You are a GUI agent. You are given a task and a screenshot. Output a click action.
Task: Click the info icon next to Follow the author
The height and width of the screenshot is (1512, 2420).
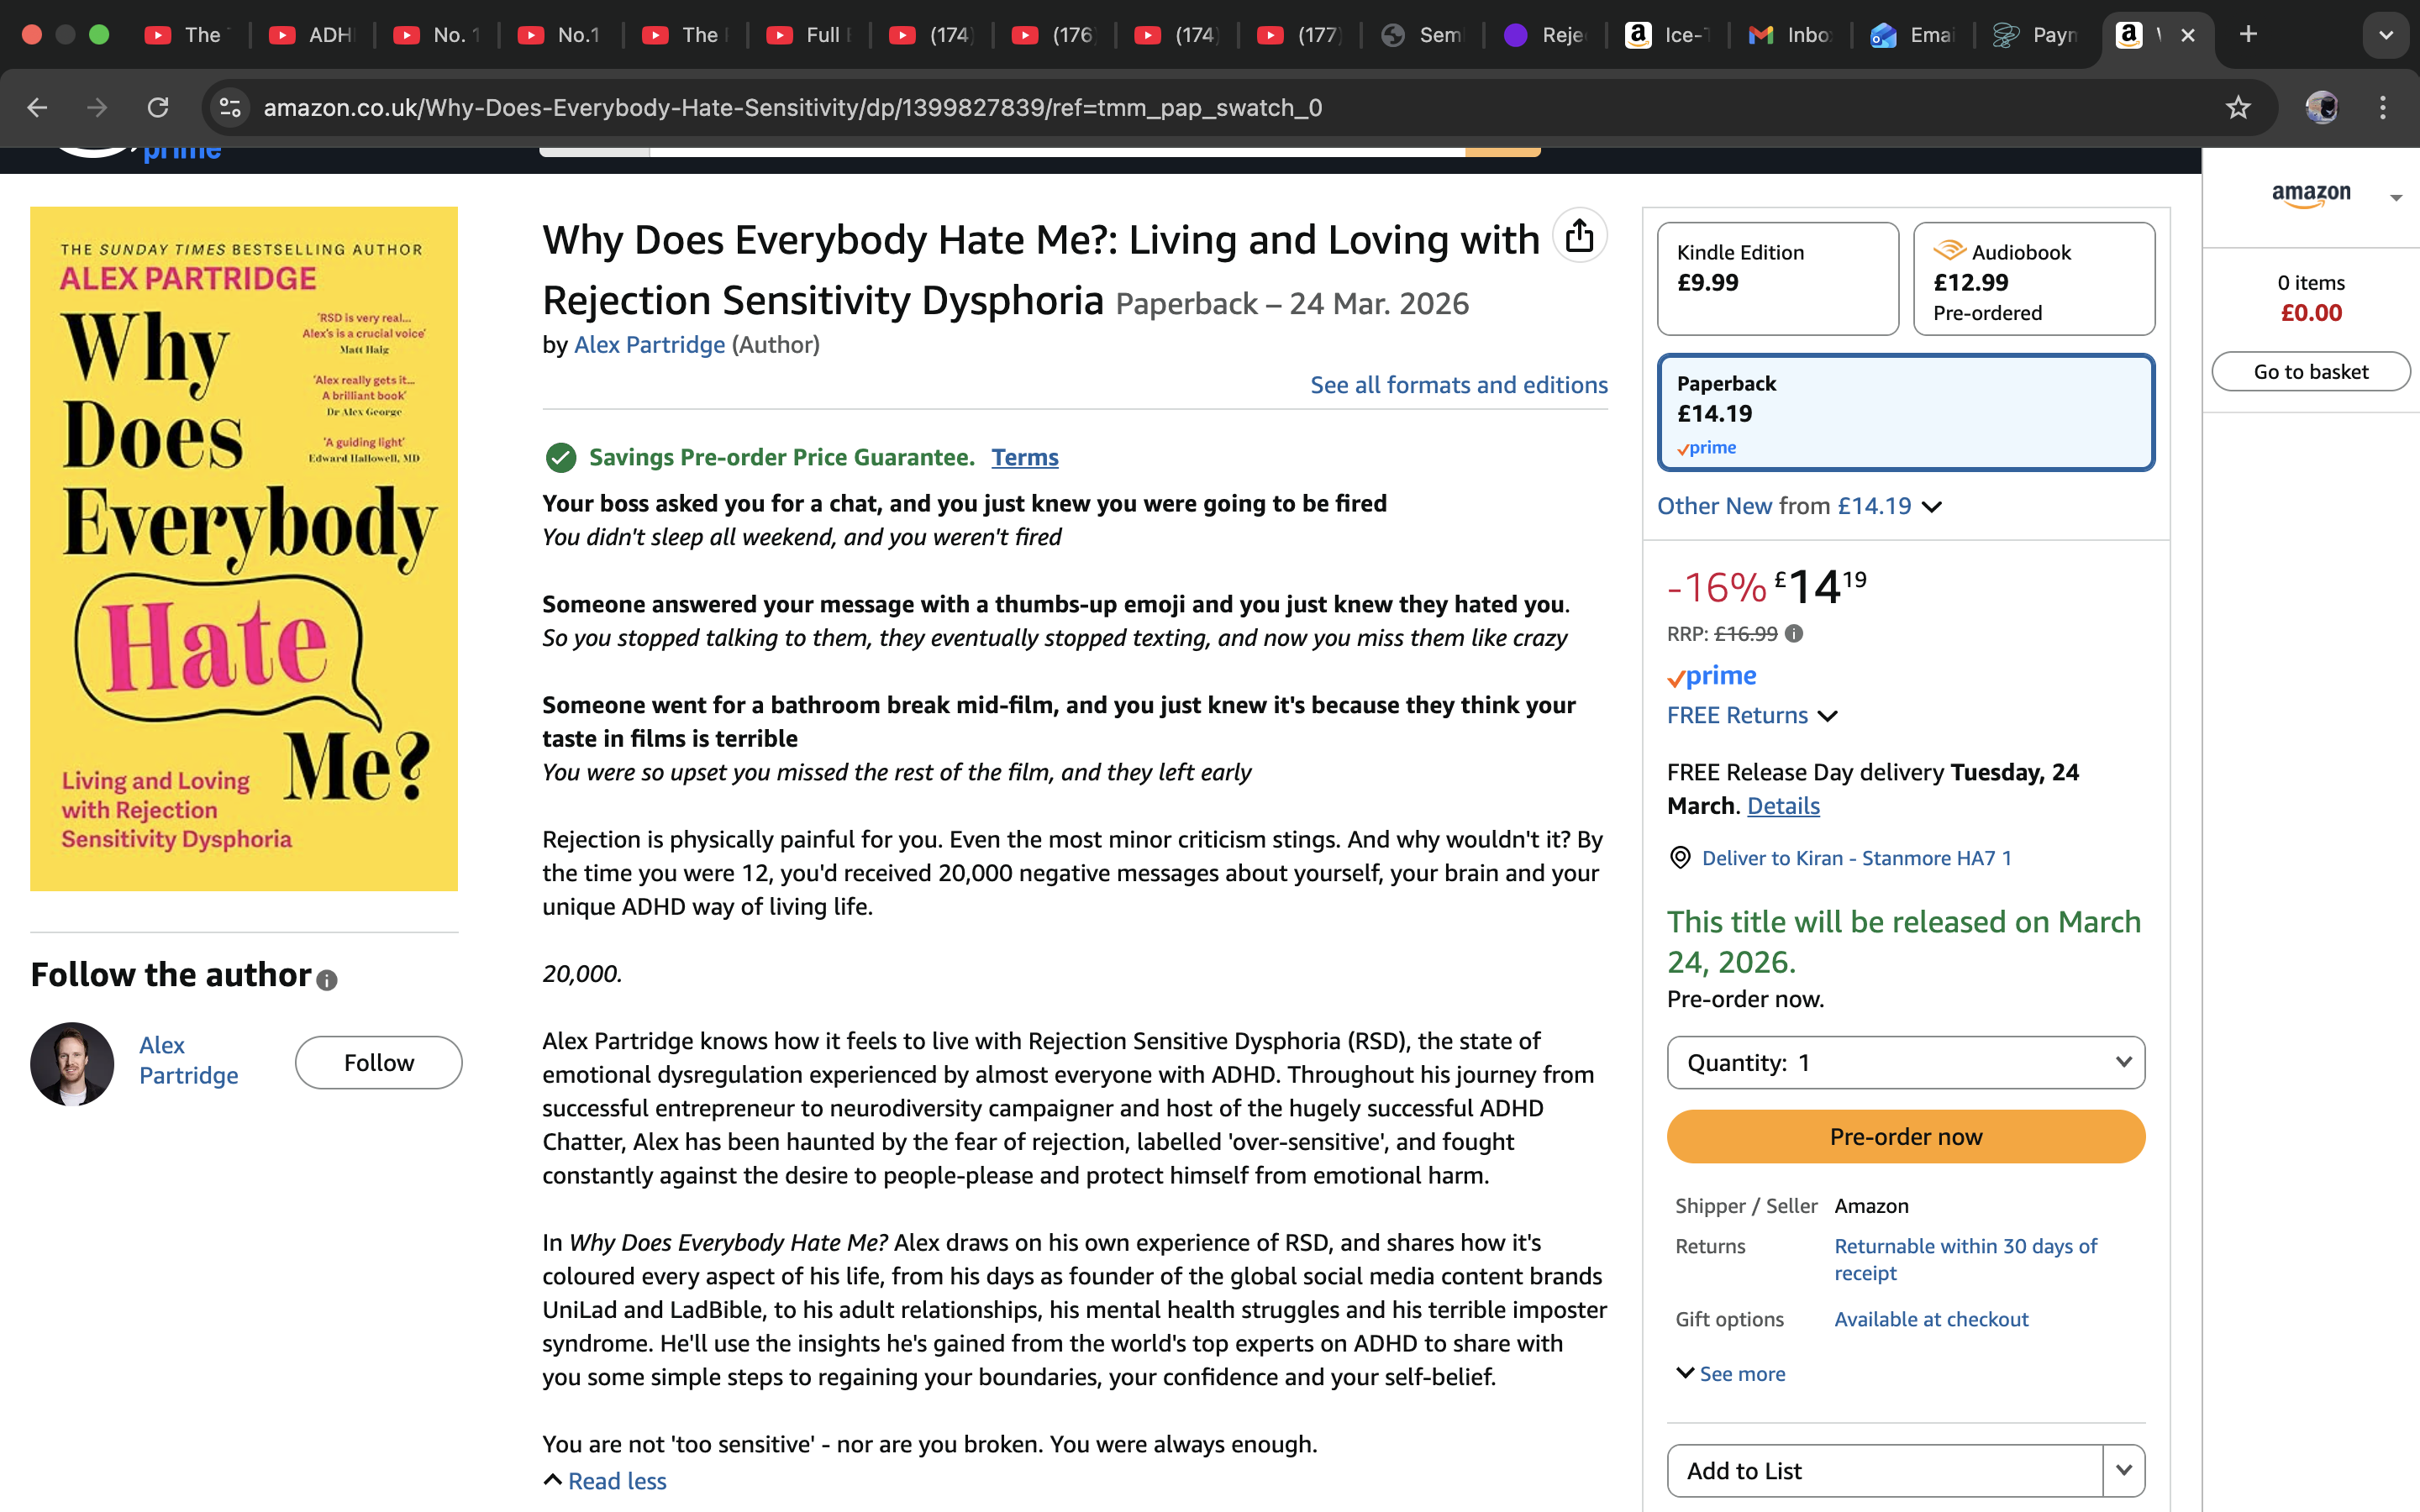point(327,980)
